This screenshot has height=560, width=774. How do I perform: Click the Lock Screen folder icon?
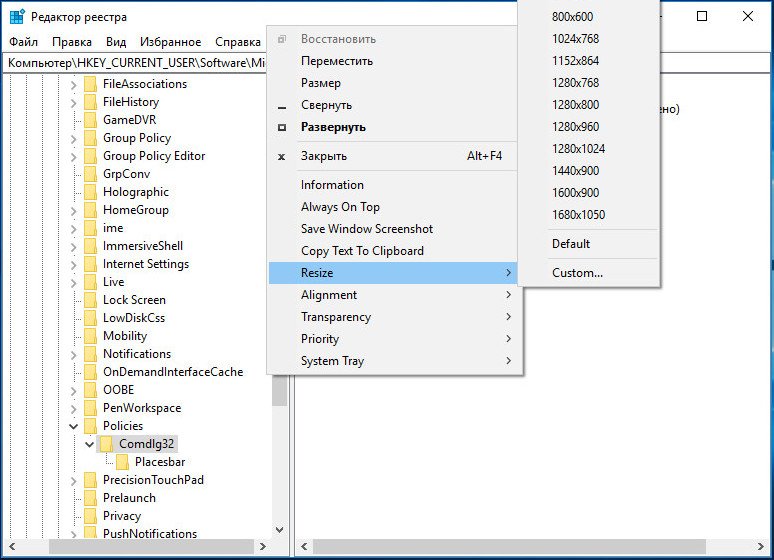pos(91,300)
